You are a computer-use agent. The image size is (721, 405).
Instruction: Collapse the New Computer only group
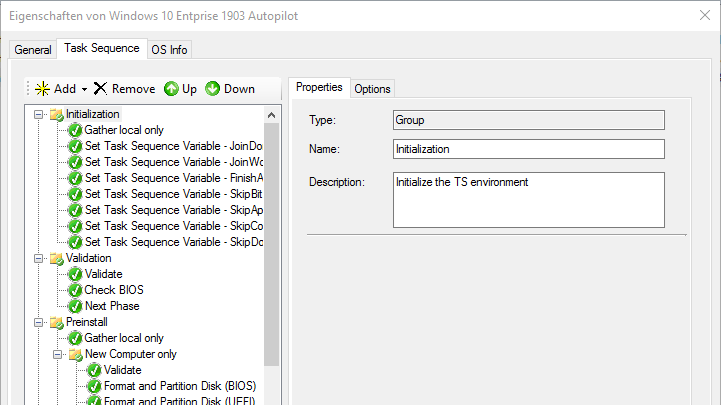click(x=57, y=354)
